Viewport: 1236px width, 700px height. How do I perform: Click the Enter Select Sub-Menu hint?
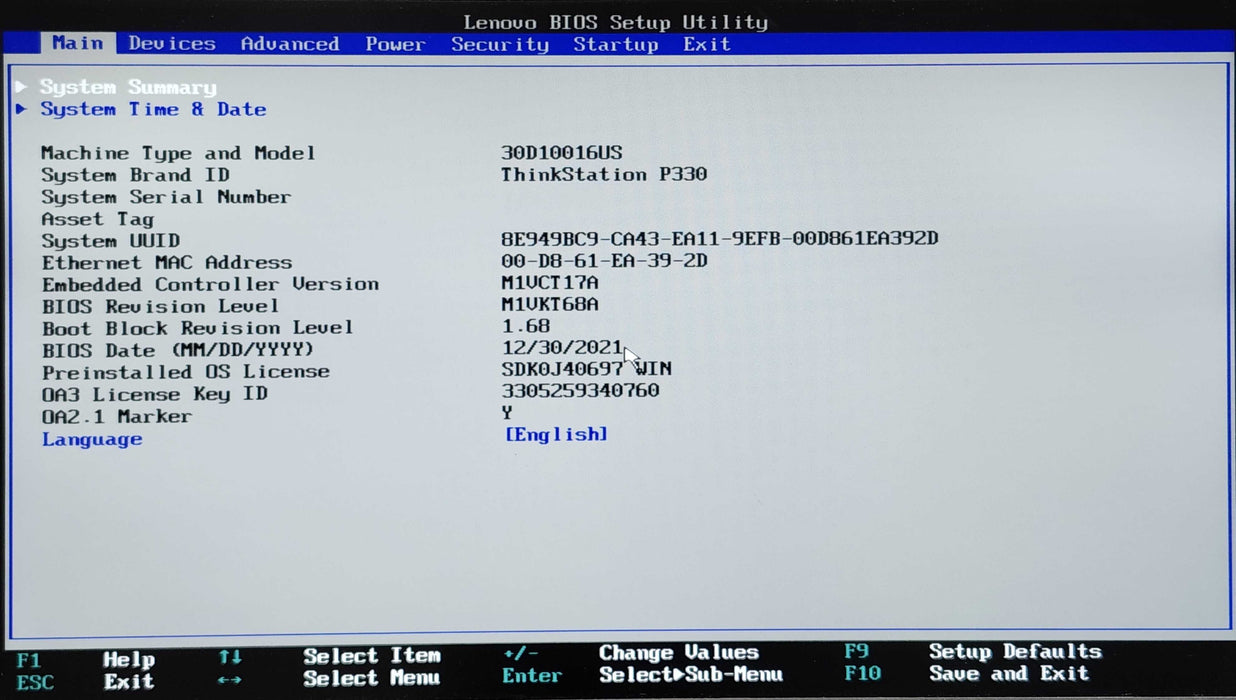(x=642, y=675)
